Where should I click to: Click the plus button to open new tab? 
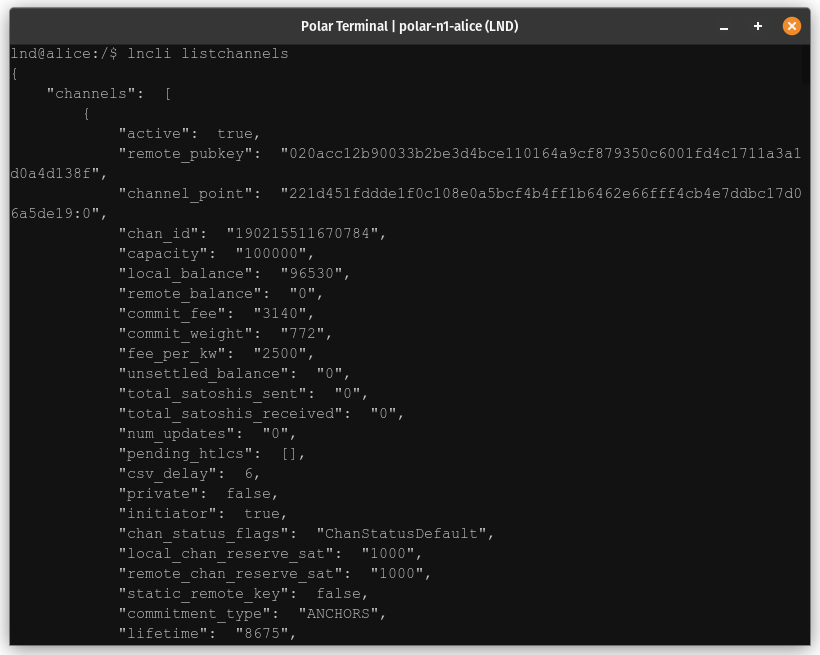(x=757, y=26)
